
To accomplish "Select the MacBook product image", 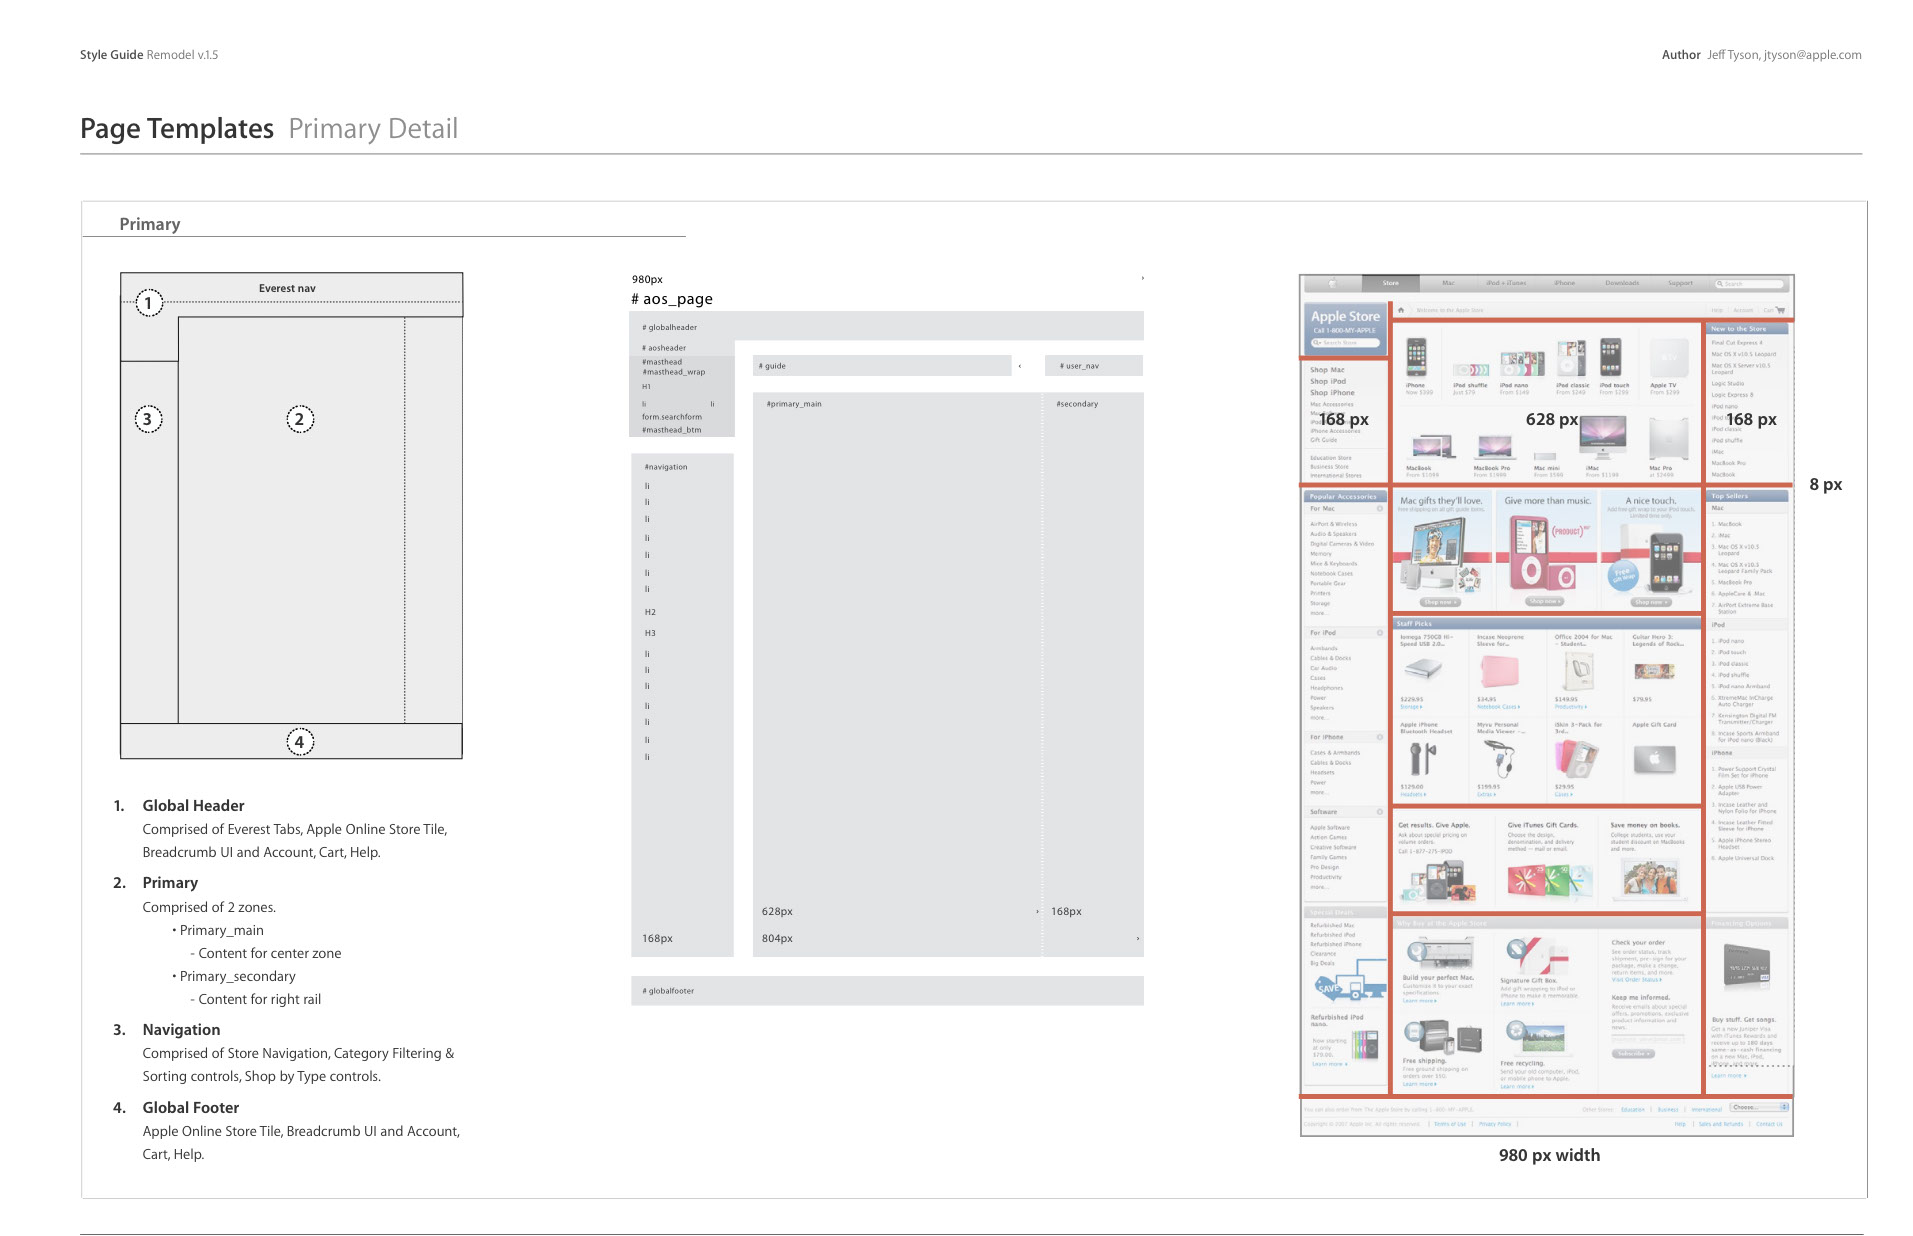I will [1433, 448].
